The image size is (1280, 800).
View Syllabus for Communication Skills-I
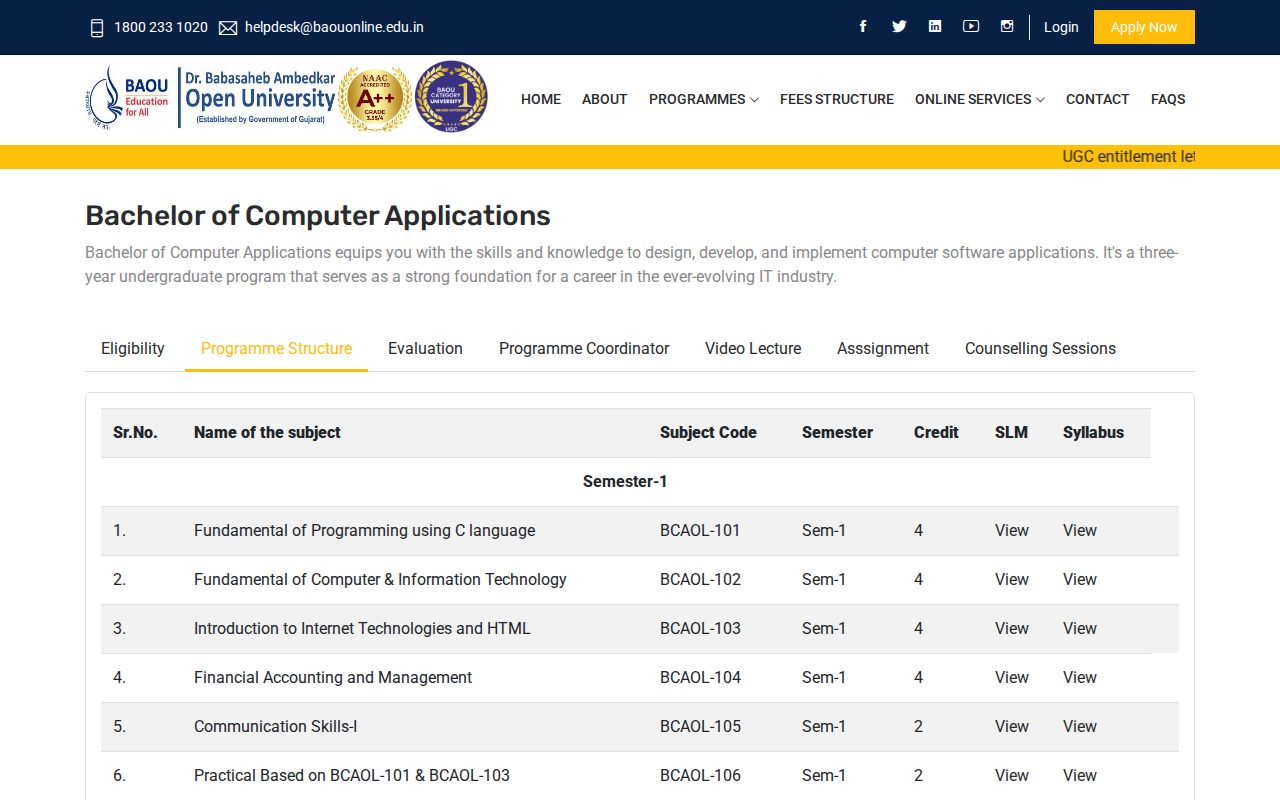click(x=1080, y=726)
